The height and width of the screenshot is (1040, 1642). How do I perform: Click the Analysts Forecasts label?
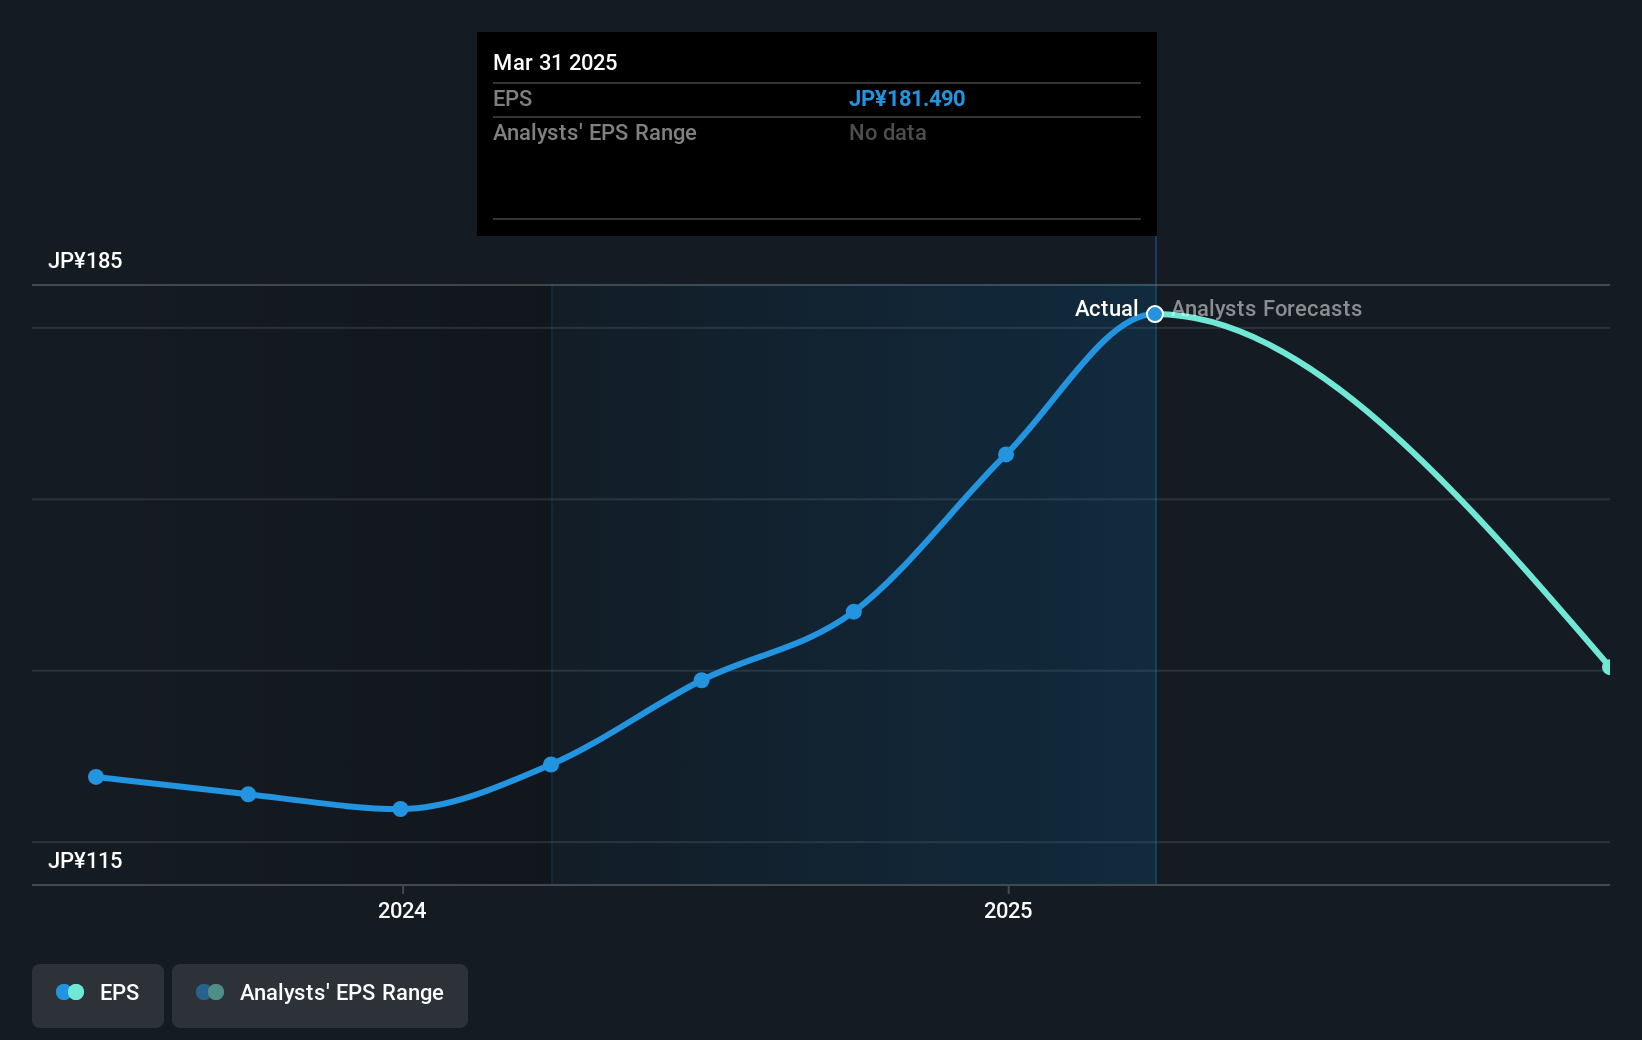(1266, 309)
